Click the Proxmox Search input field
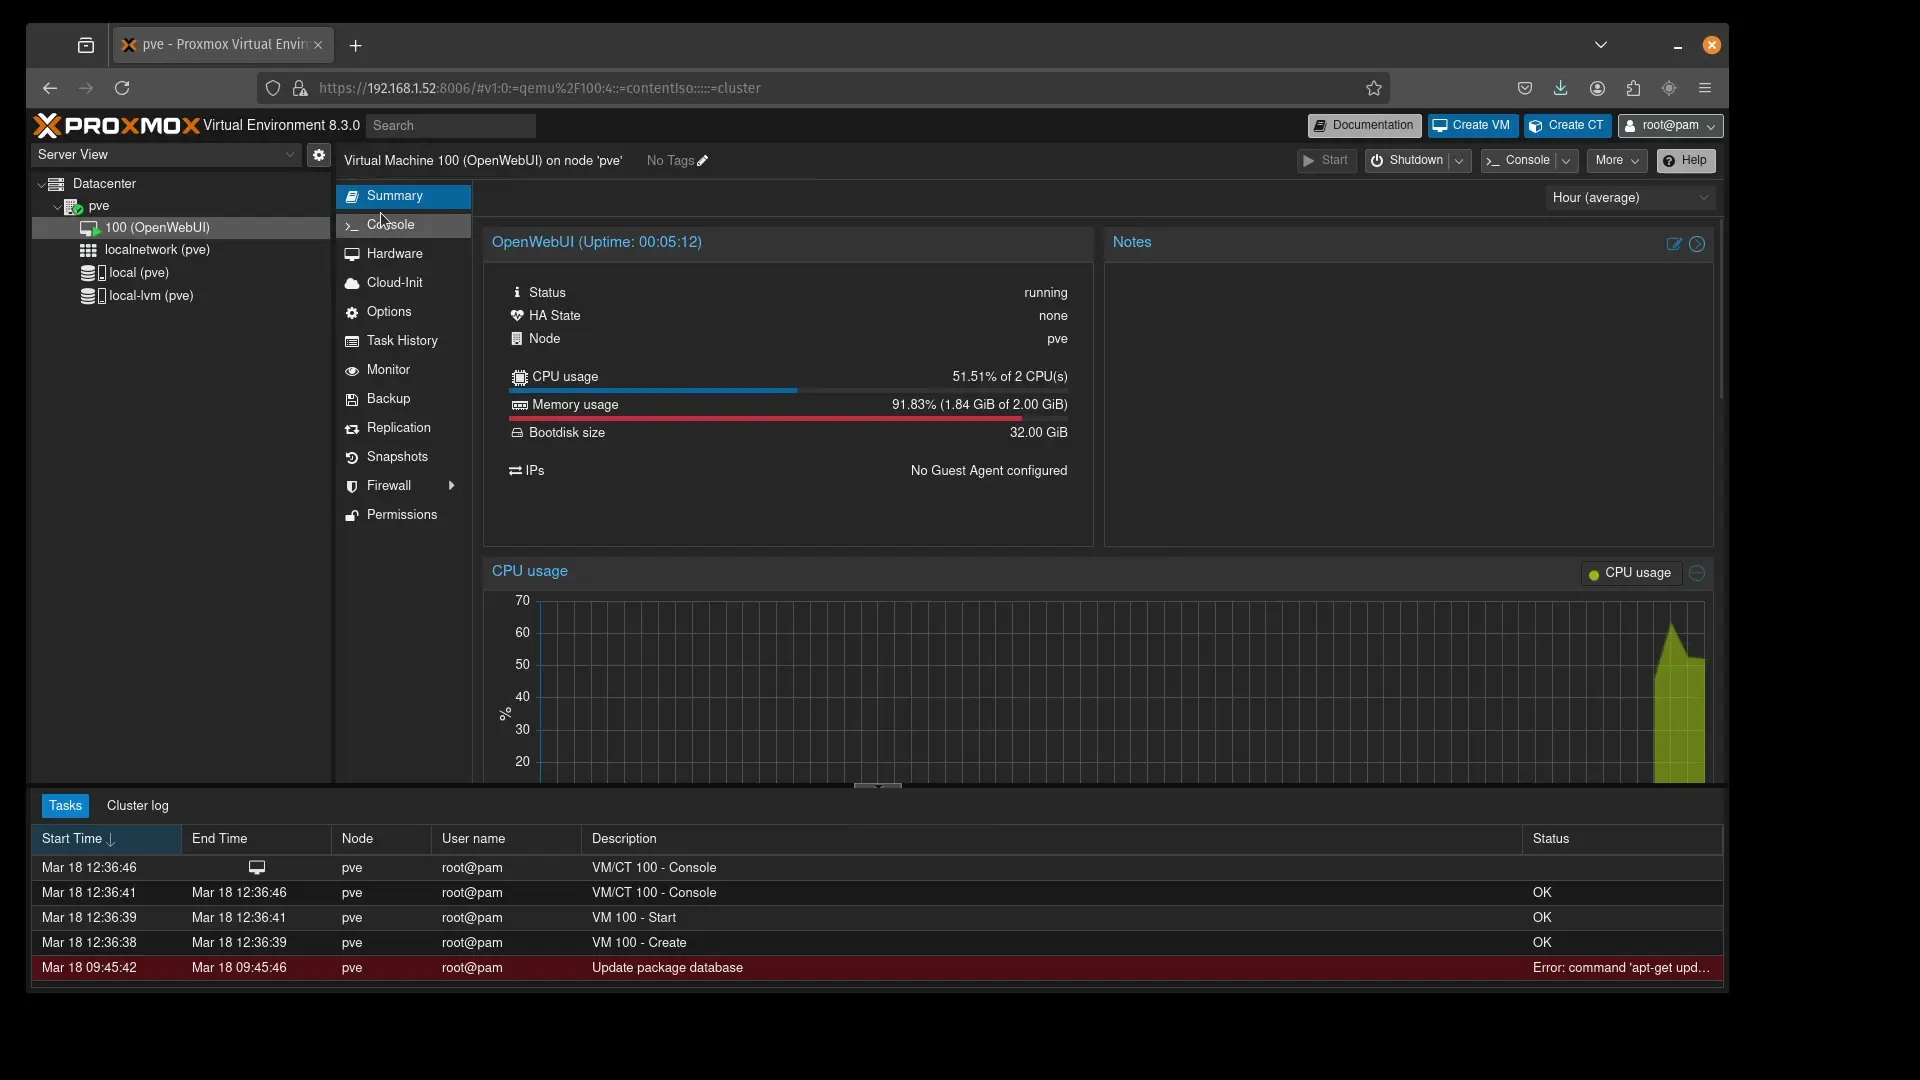This screenshot has height=1080, width=1920. pyautogui.click(x=451, y=126)
